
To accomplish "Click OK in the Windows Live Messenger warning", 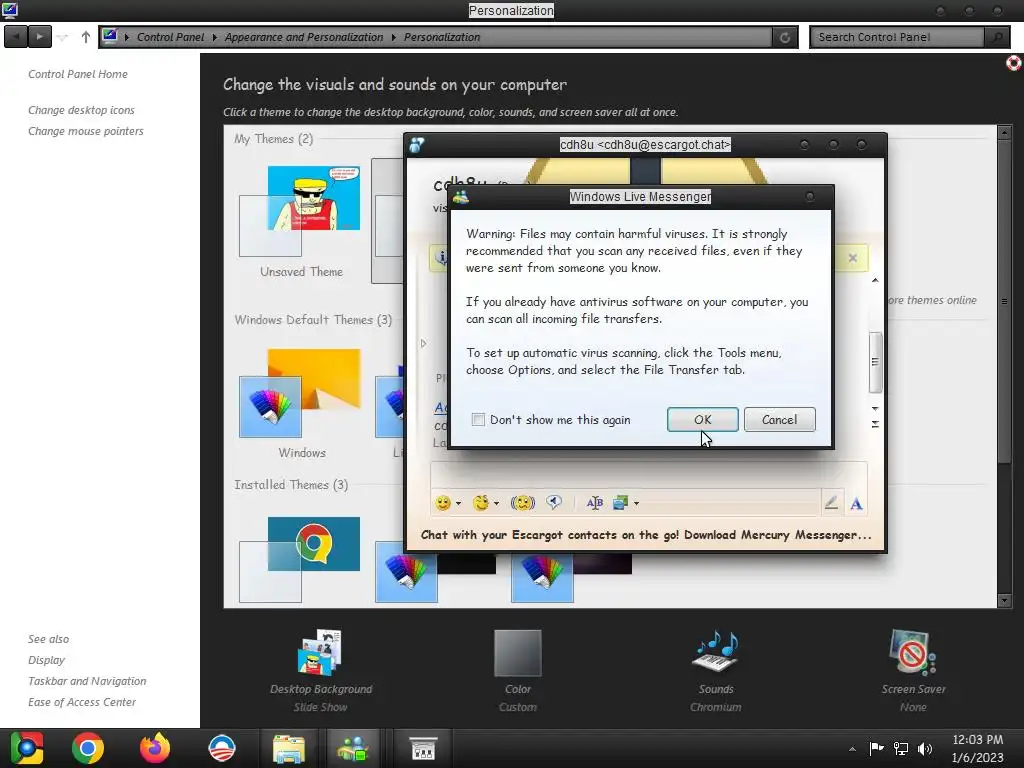I will 702,419.
